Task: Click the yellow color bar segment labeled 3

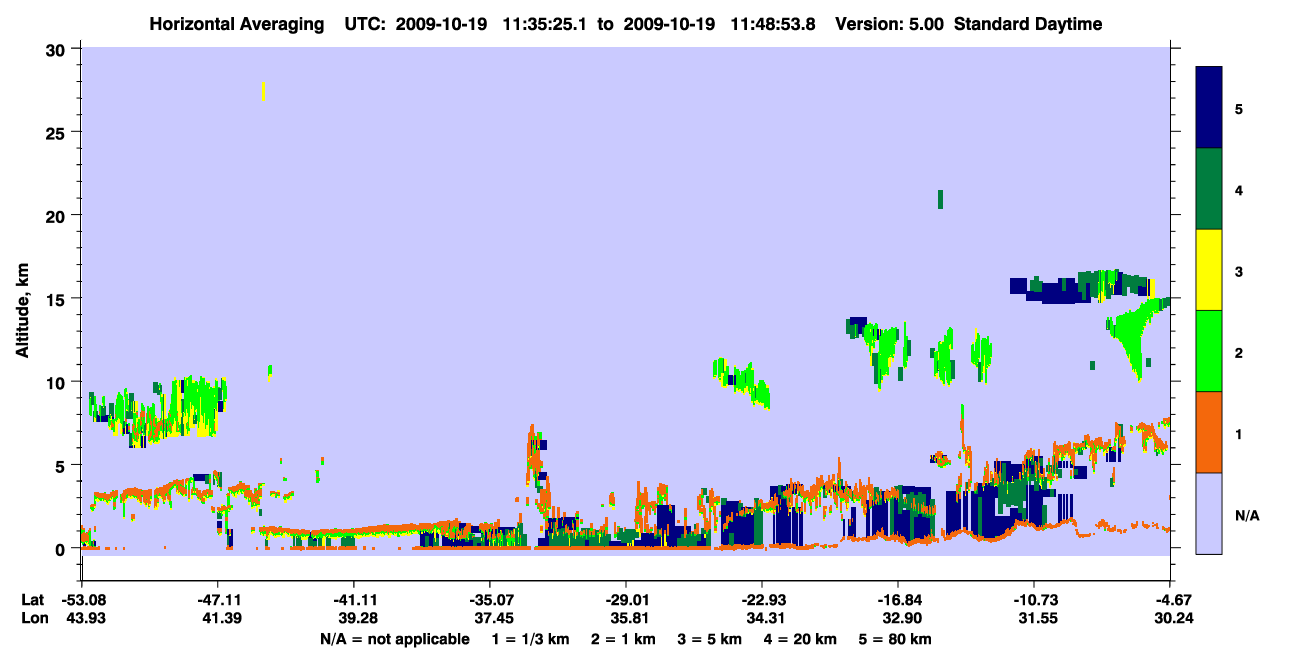Action: click(1209, 270)
